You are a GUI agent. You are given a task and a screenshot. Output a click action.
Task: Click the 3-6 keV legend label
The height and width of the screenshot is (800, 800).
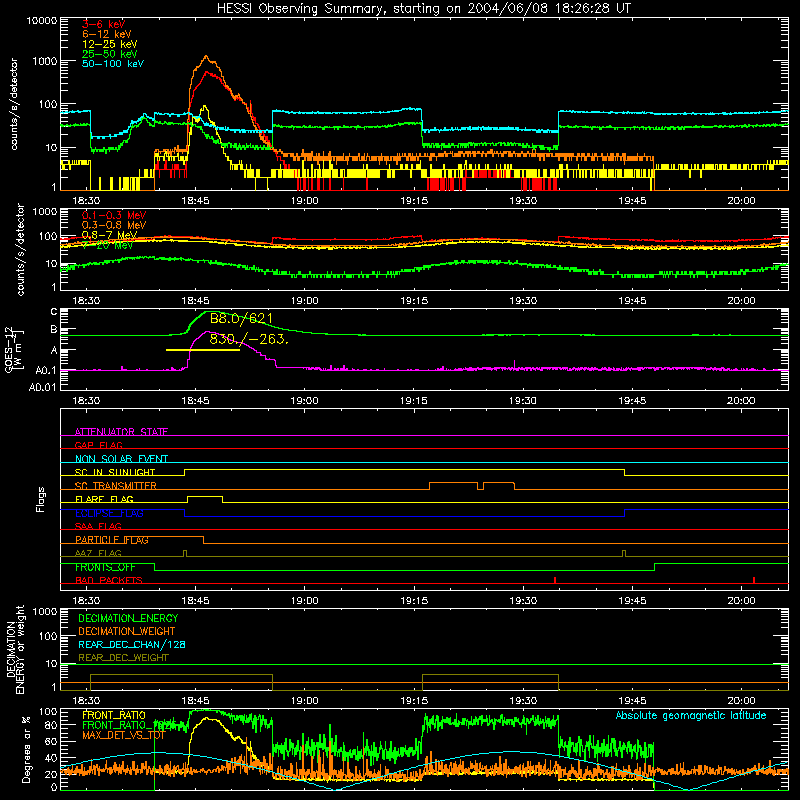tap(104, 24)
